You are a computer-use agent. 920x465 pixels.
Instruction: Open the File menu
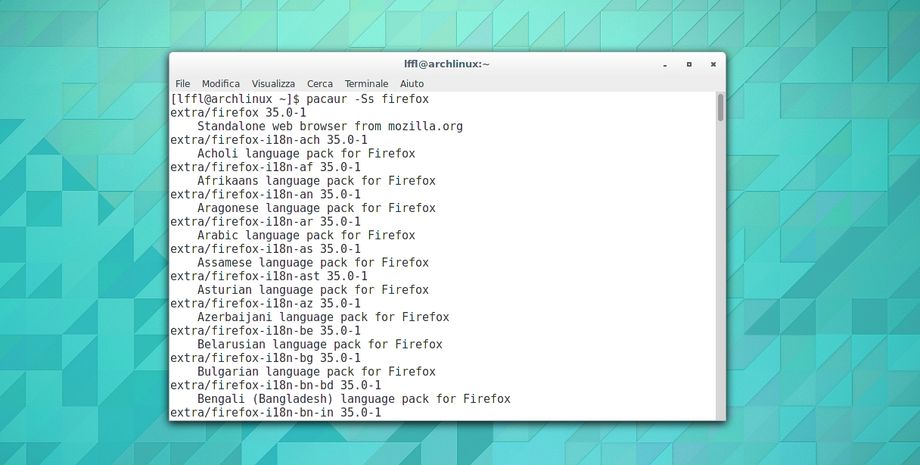182,84
